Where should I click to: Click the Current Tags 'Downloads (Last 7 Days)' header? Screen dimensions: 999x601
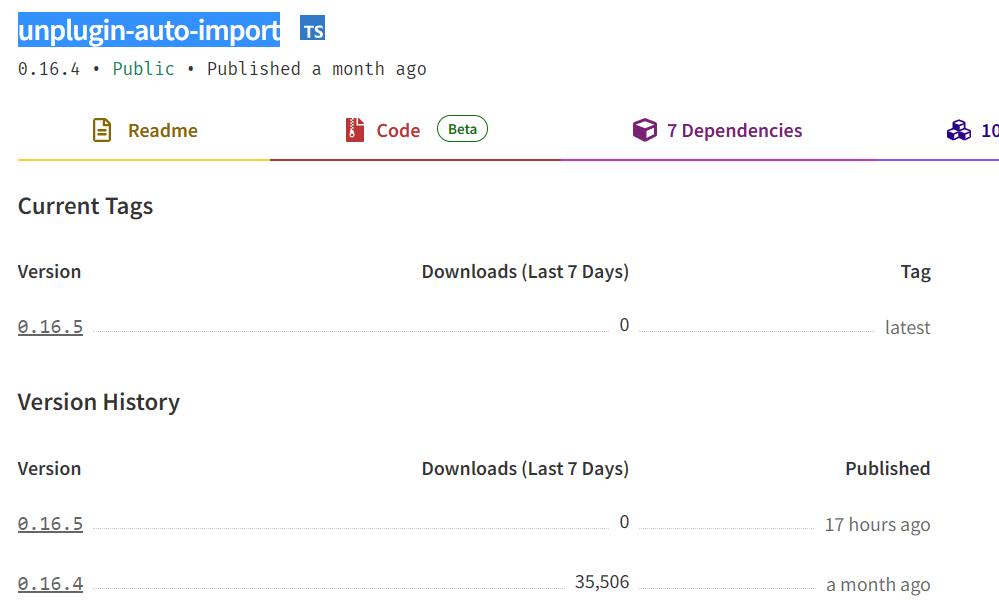[525, 272]
